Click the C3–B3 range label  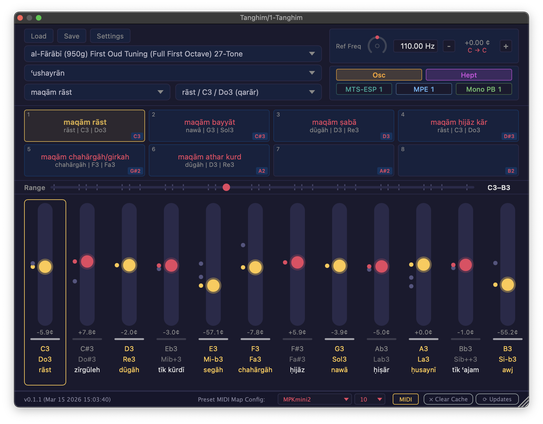[499, 187]
